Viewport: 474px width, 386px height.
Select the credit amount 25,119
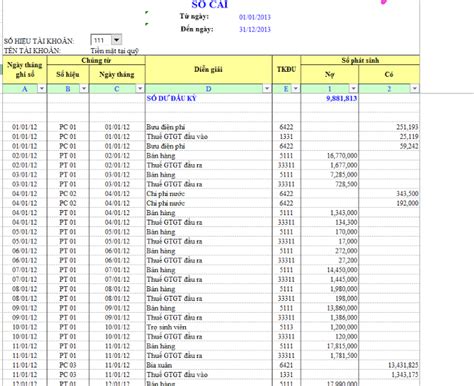click(409, 136)
